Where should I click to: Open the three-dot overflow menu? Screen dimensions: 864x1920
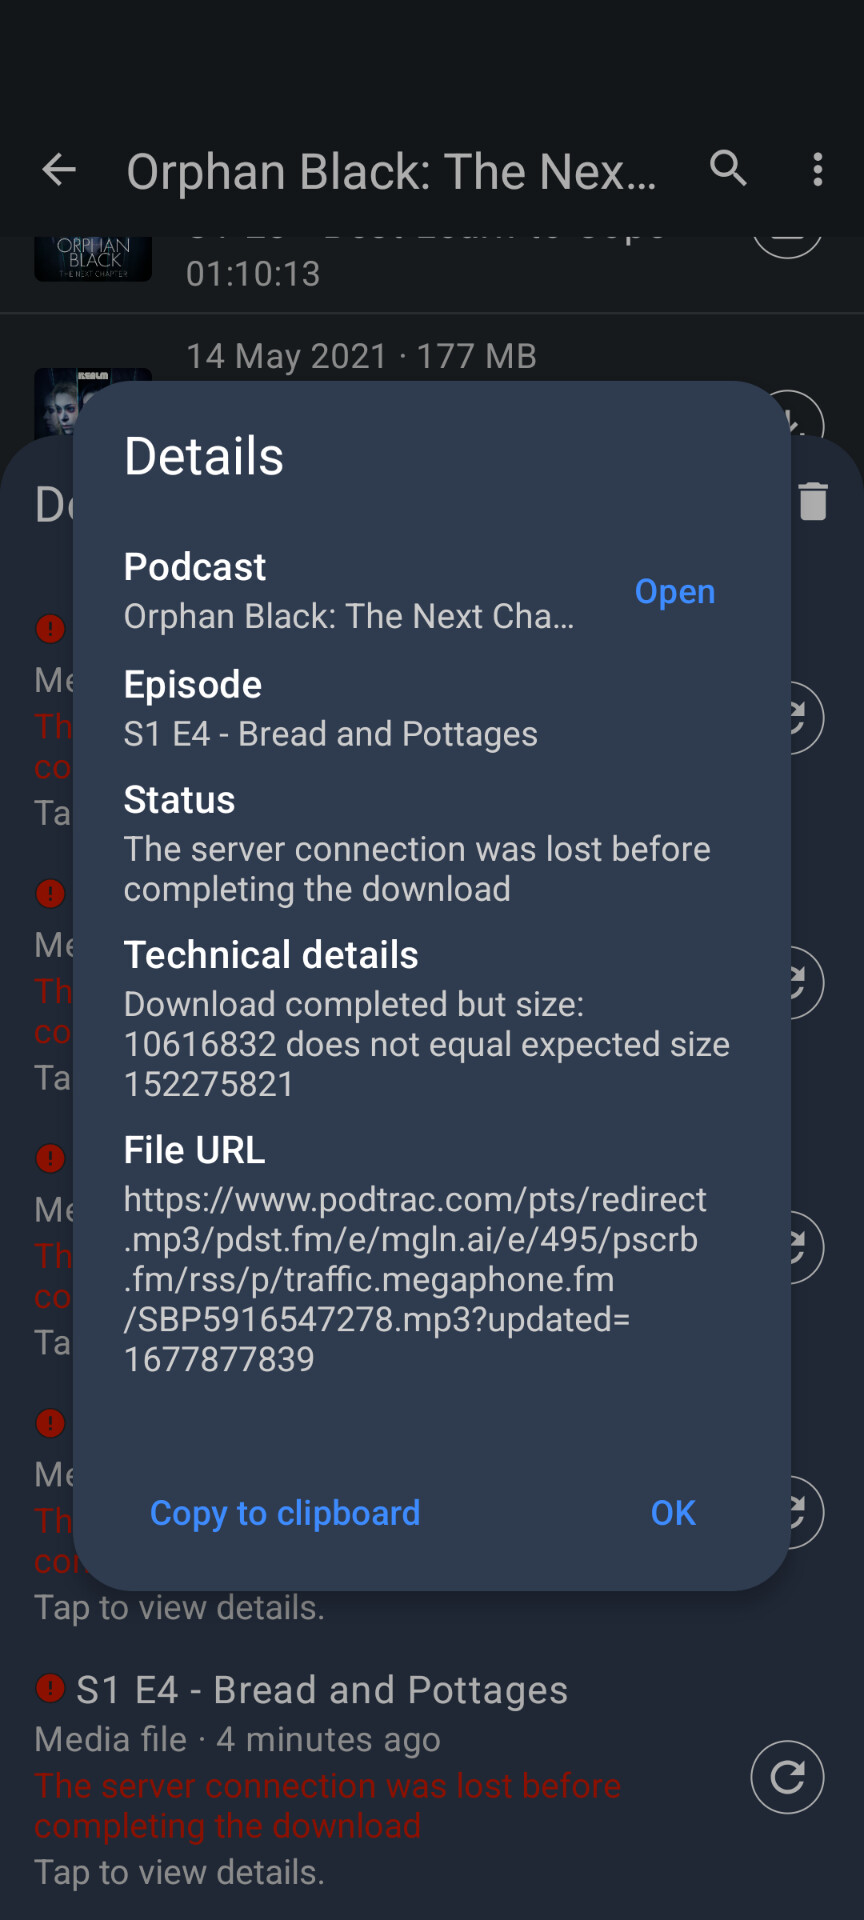(818, 170)
